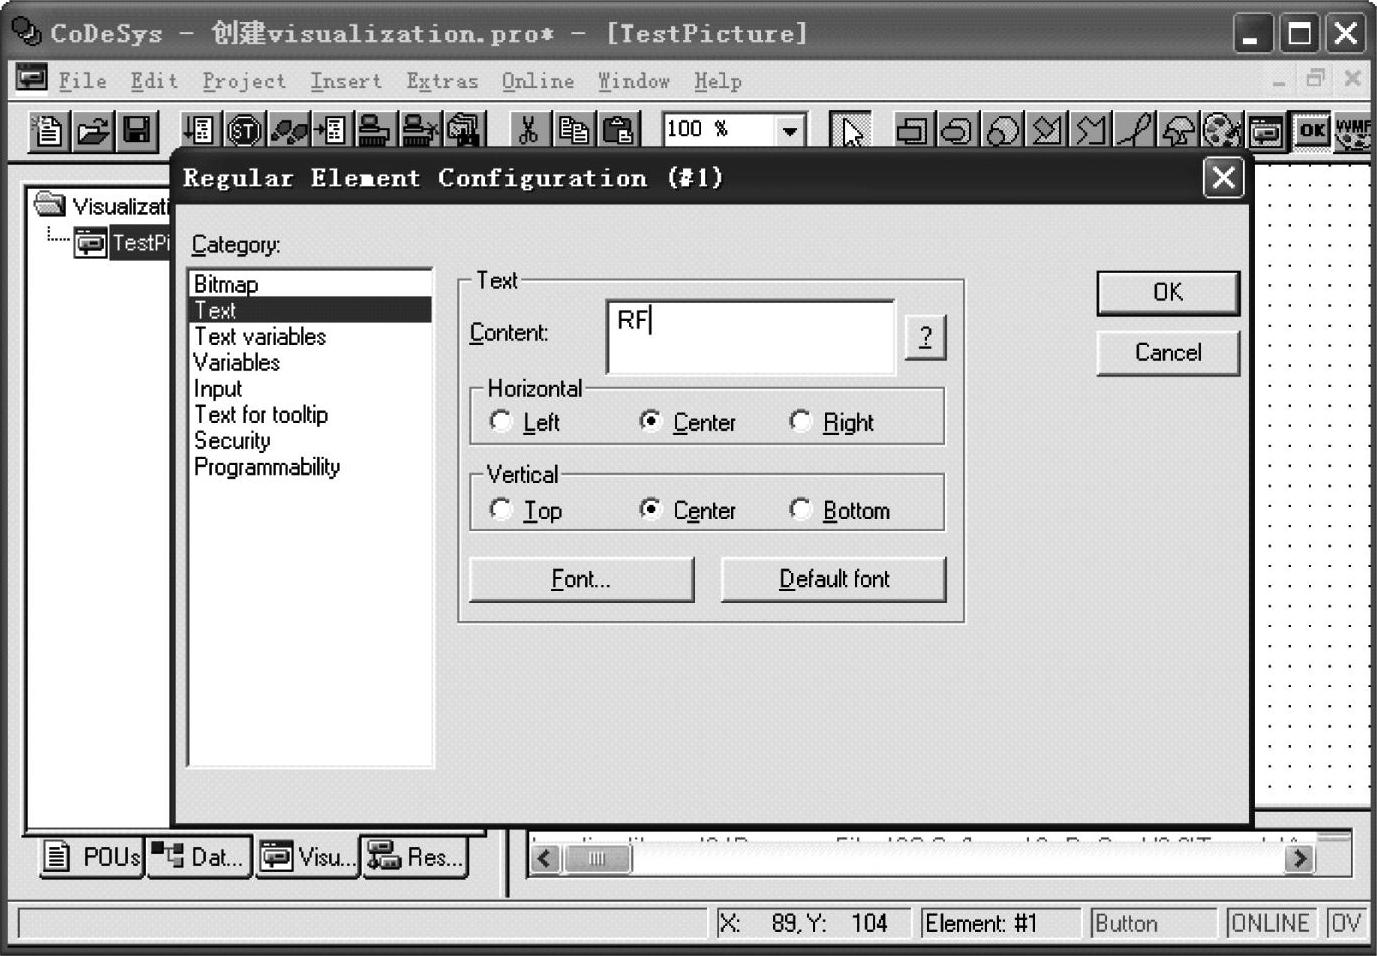
Task: Open the Edit menu
Action: point(154,81)
